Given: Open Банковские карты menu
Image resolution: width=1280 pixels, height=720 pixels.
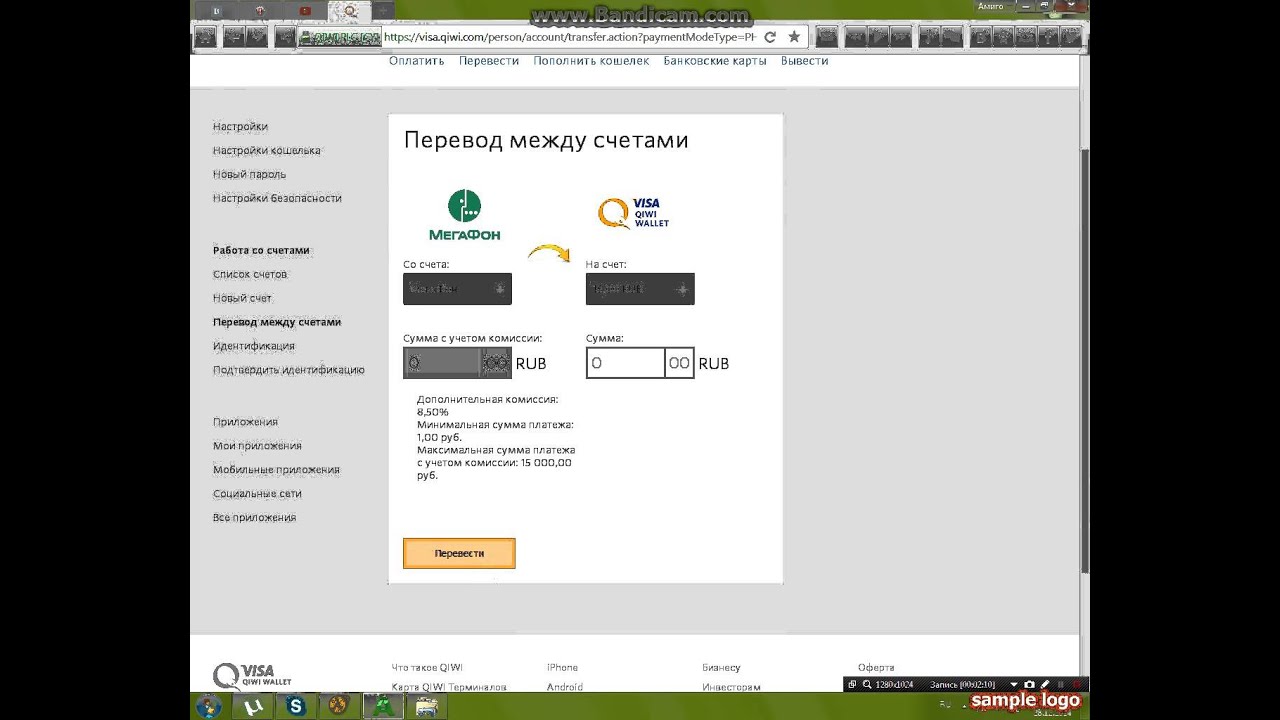Looking at the screenshot, I should 715,61.
